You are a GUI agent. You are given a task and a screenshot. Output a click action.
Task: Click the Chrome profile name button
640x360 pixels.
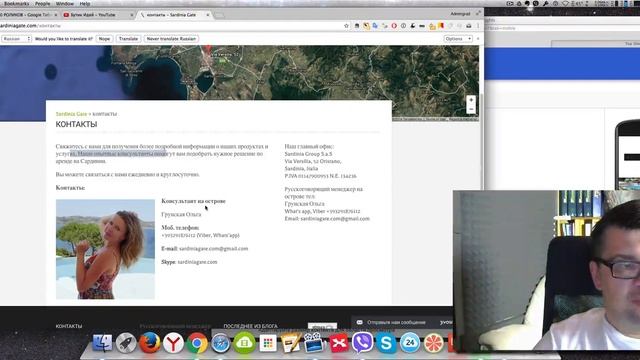pos(460,14)
